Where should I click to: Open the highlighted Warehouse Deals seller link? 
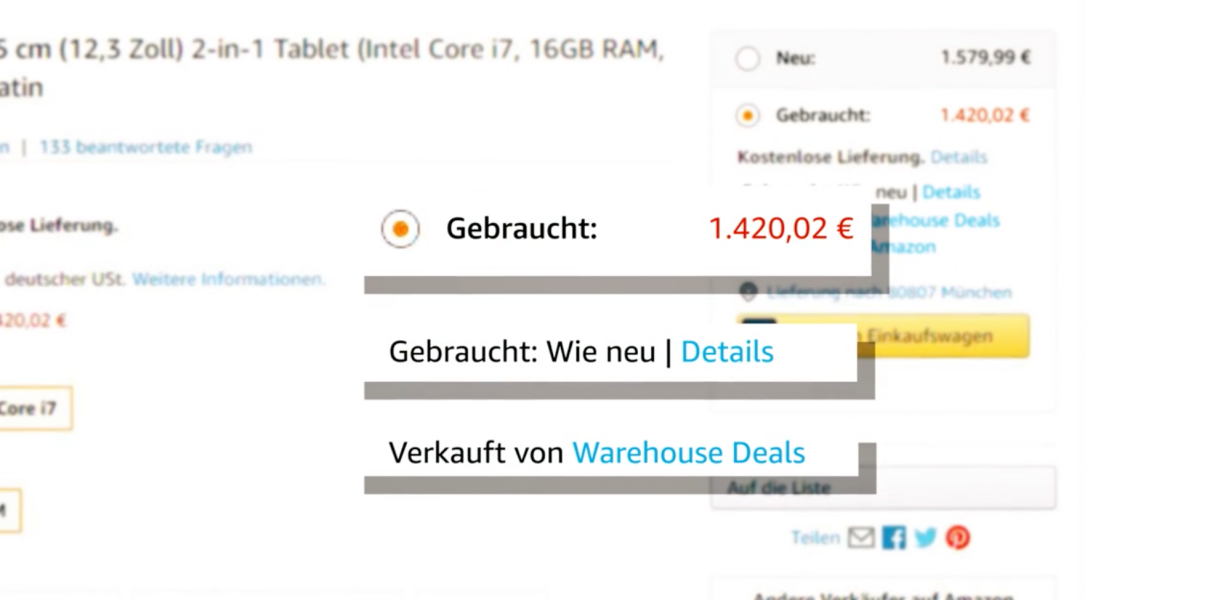pyautogui.click(x=688, y=452)
